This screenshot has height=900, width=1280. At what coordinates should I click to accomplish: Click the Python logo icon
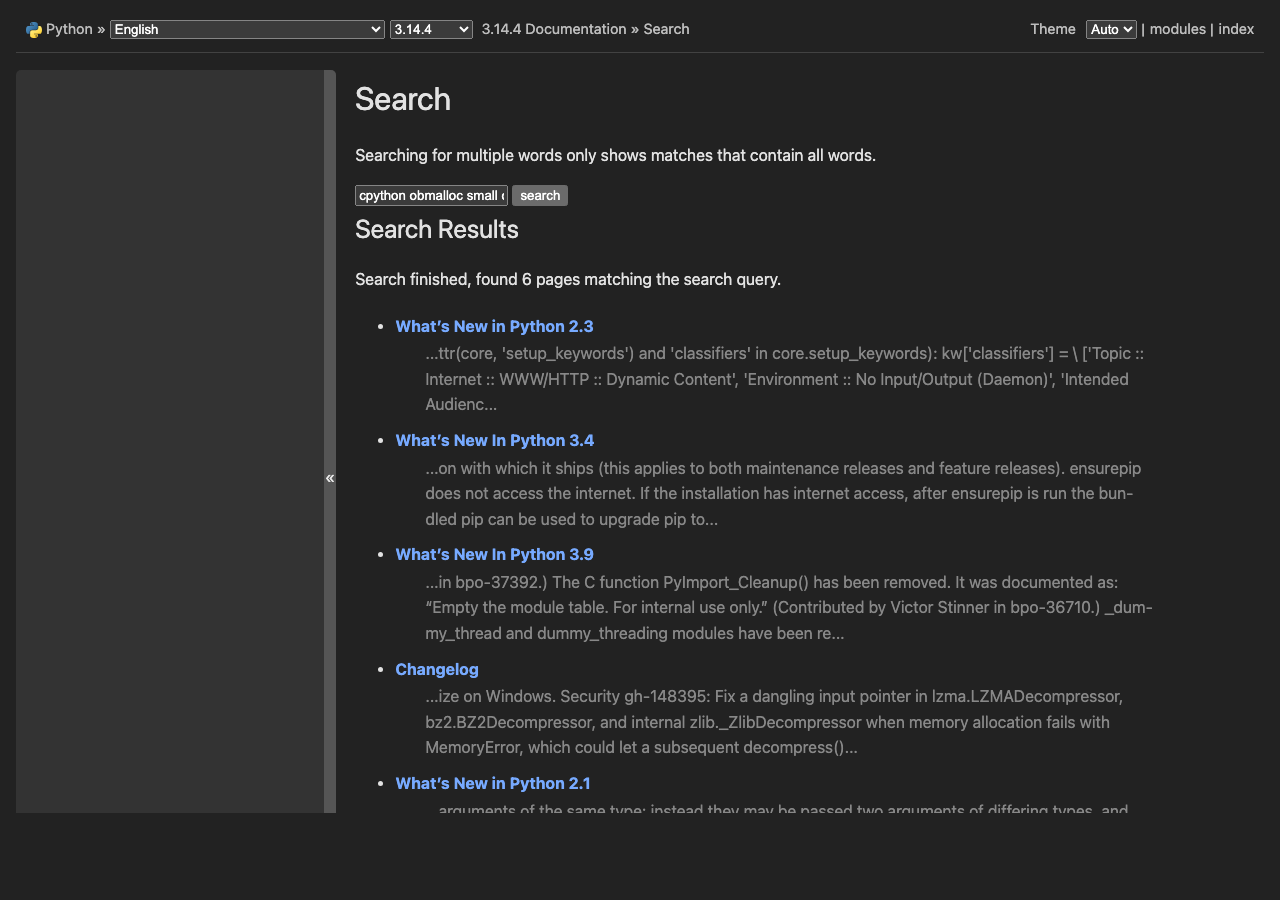tap(34, 30)
